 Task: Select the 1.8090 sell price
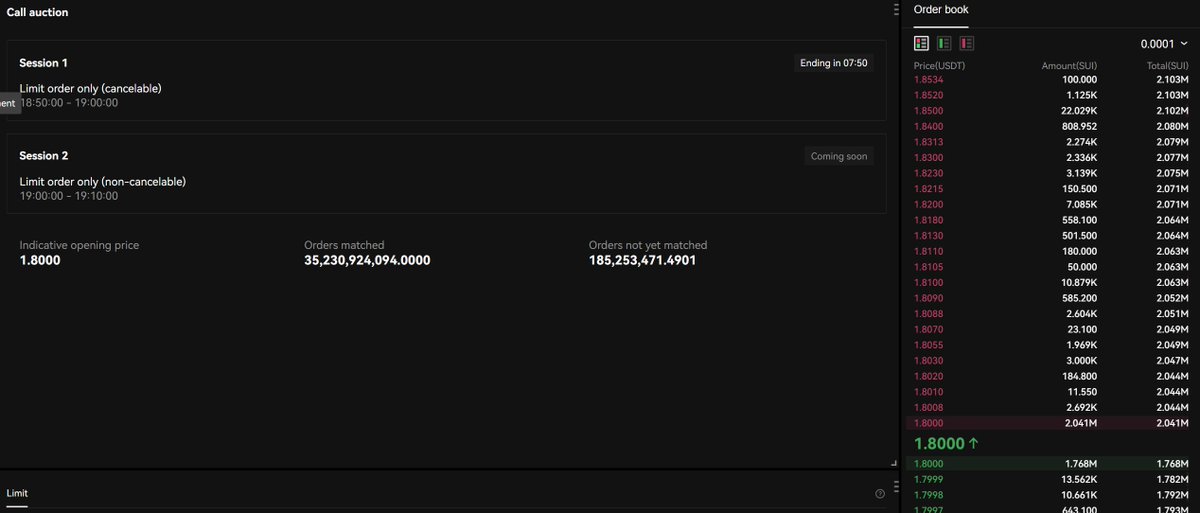point(928,298)
